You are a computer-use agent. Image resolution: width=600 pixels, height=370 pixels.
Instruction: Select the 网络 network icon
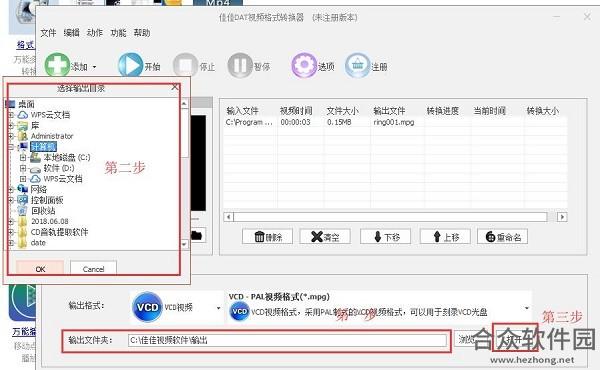point(23,189)
